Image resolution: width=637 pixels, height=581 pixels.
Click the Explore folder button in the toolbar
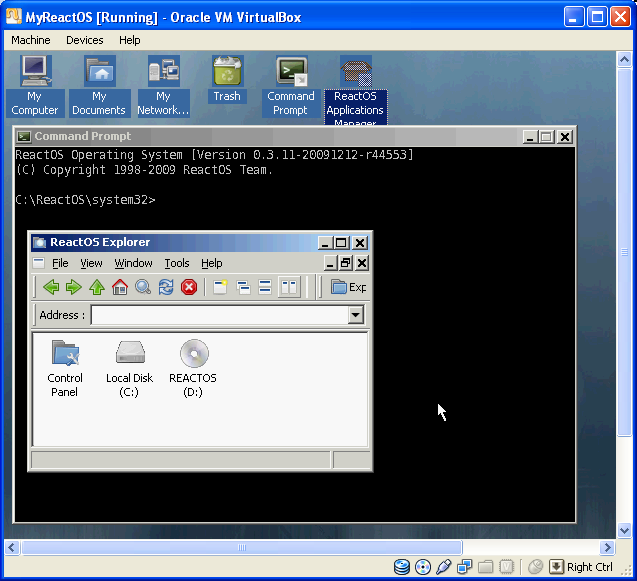348,287
